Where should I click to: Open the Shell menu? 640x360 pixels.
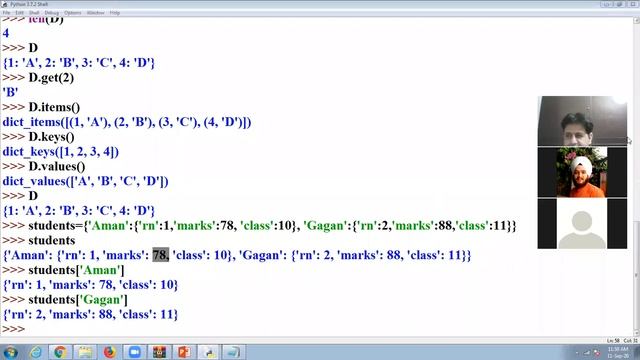[34, 13]
